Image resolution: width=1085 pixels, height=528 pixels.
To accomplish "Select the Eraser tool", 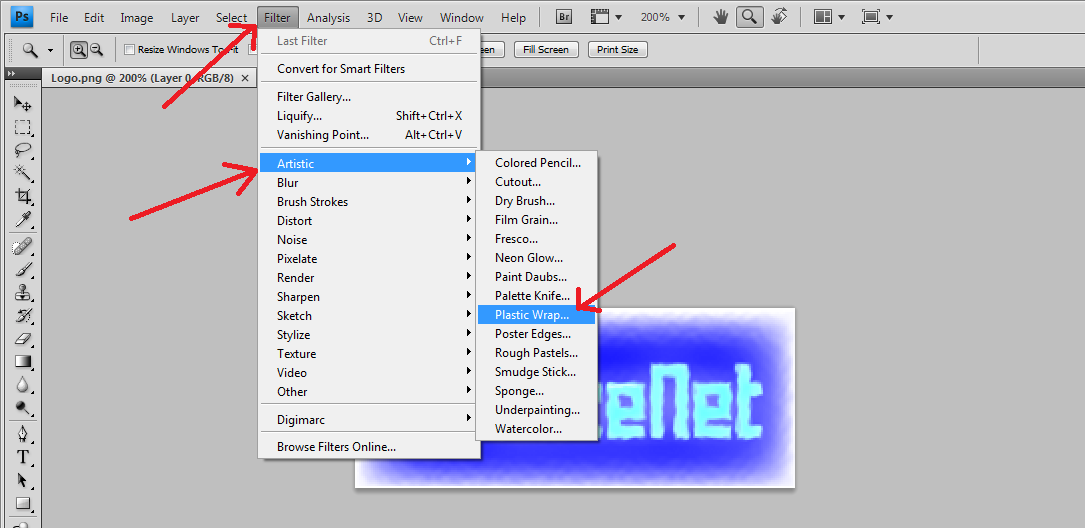I will pos(23,338).
